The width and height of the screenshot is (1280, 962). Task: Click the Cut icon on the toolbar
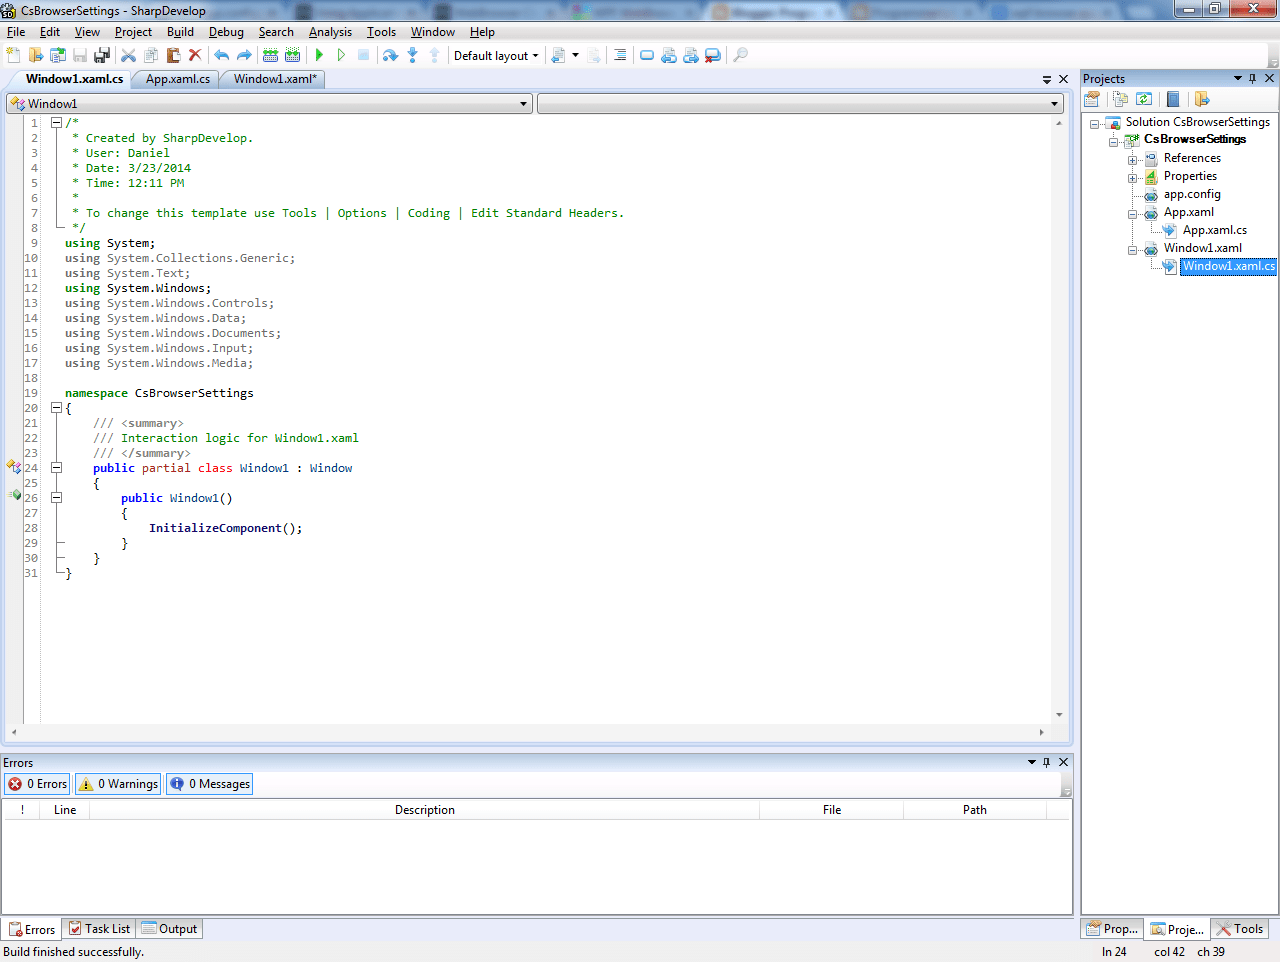pyautogui.click(x=128, y=55)
